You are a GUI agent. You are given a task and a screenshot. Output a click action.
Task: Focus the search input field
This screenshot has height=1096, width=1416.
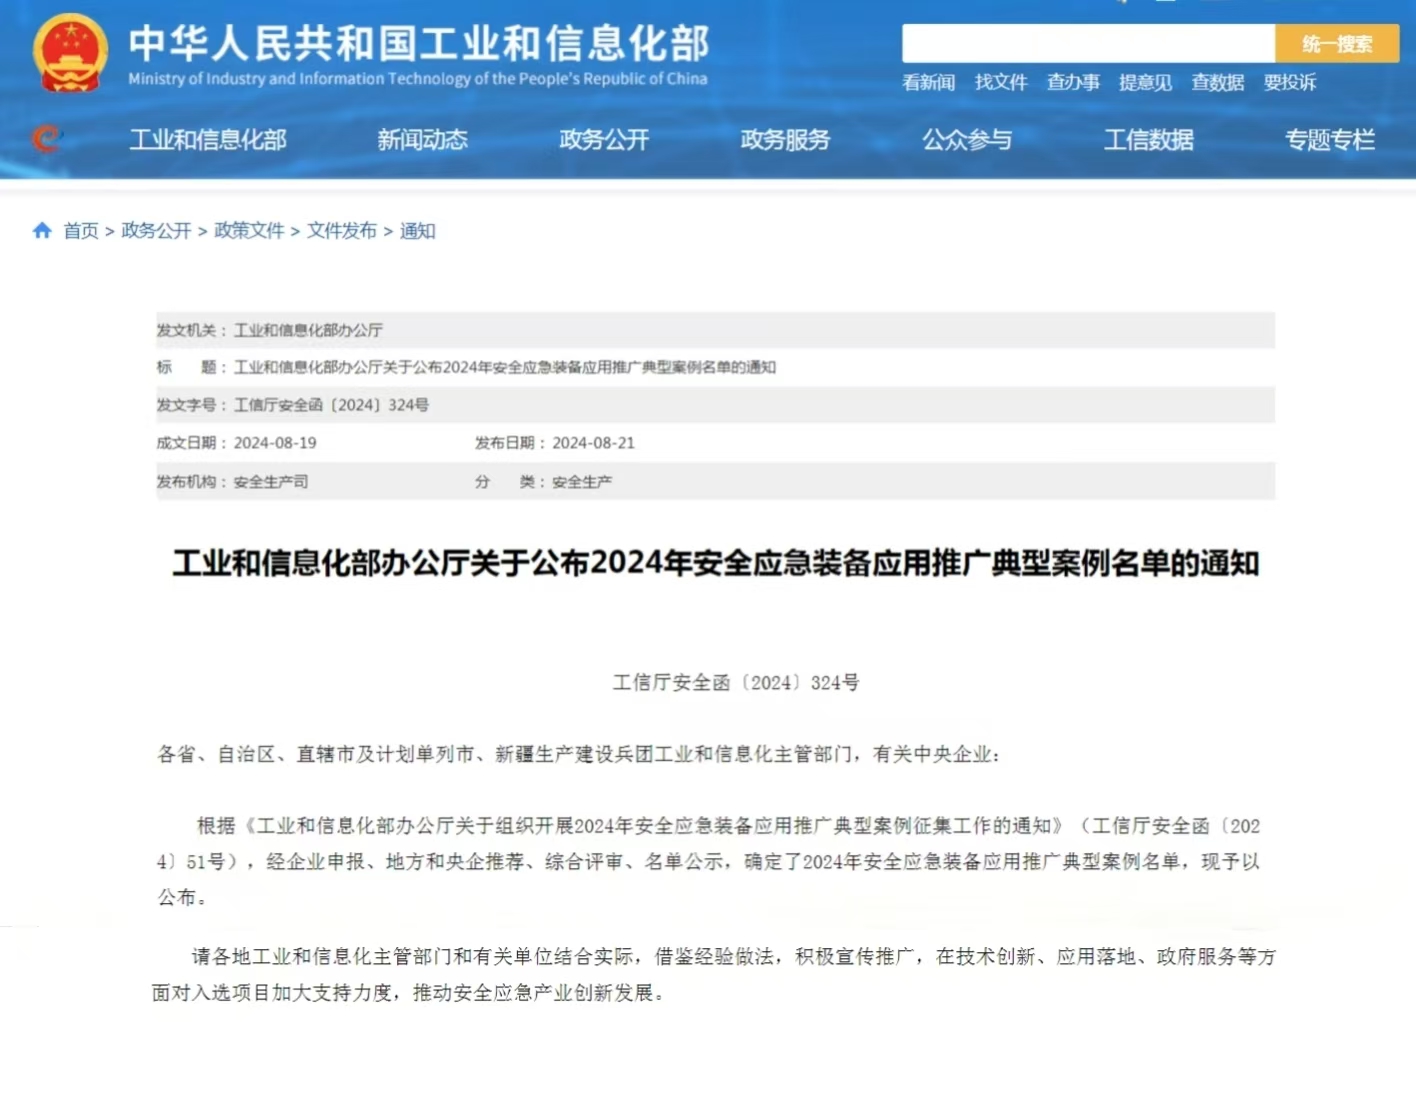[x=1088, y=44]
